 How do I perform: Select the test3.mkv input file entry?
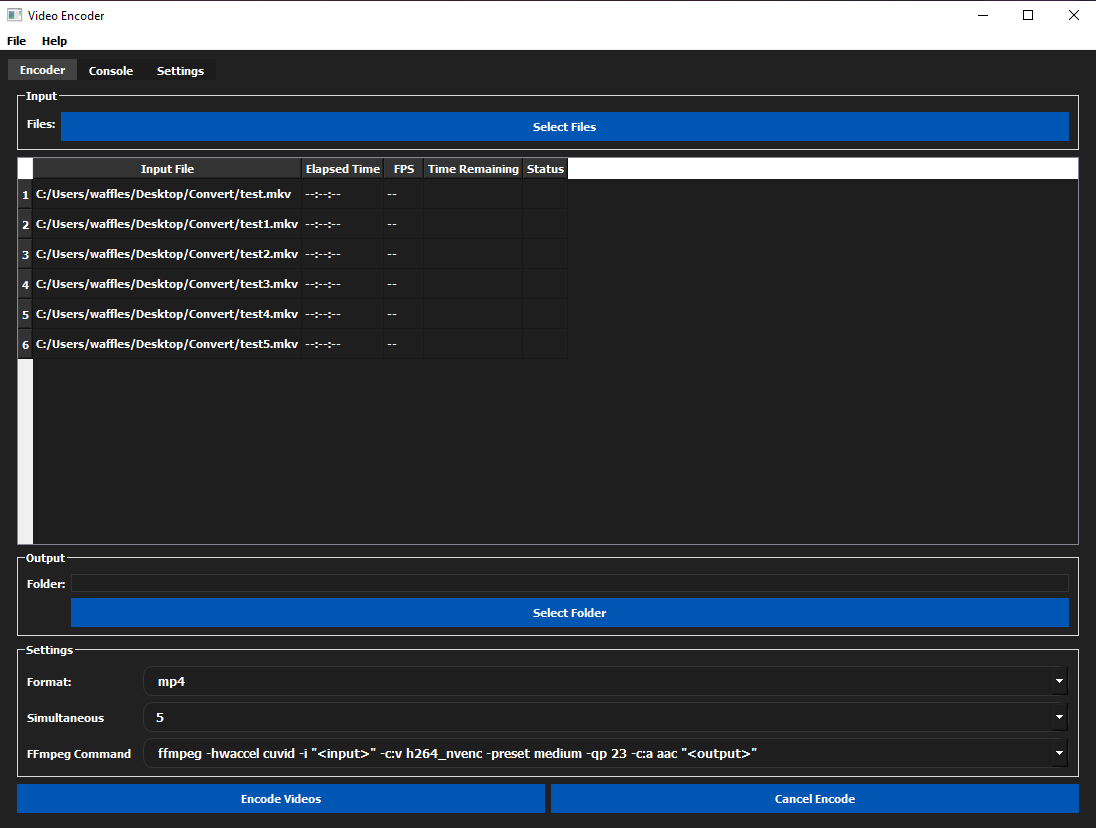166,284
